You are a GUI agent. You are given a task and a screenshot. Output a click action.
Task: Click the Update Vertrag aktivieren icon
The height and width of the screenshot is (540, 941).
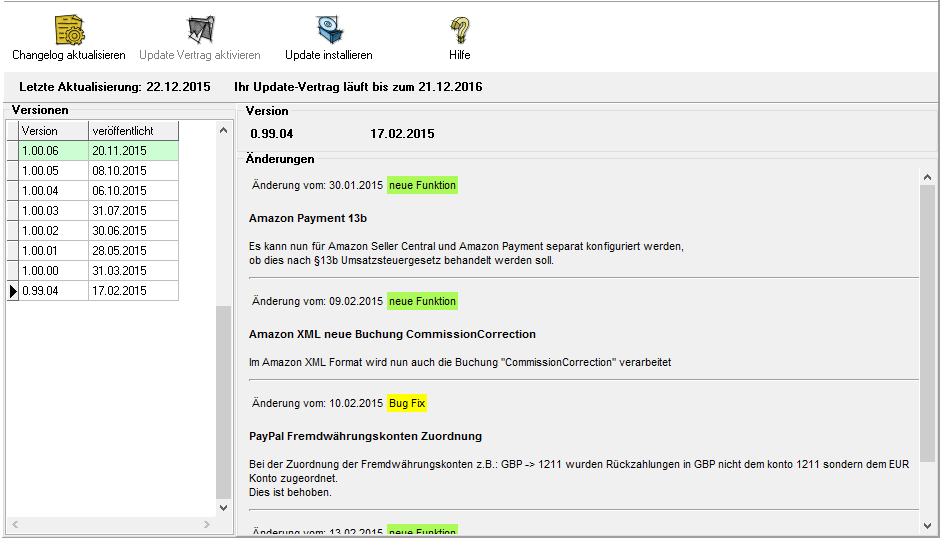click(200, 30)
